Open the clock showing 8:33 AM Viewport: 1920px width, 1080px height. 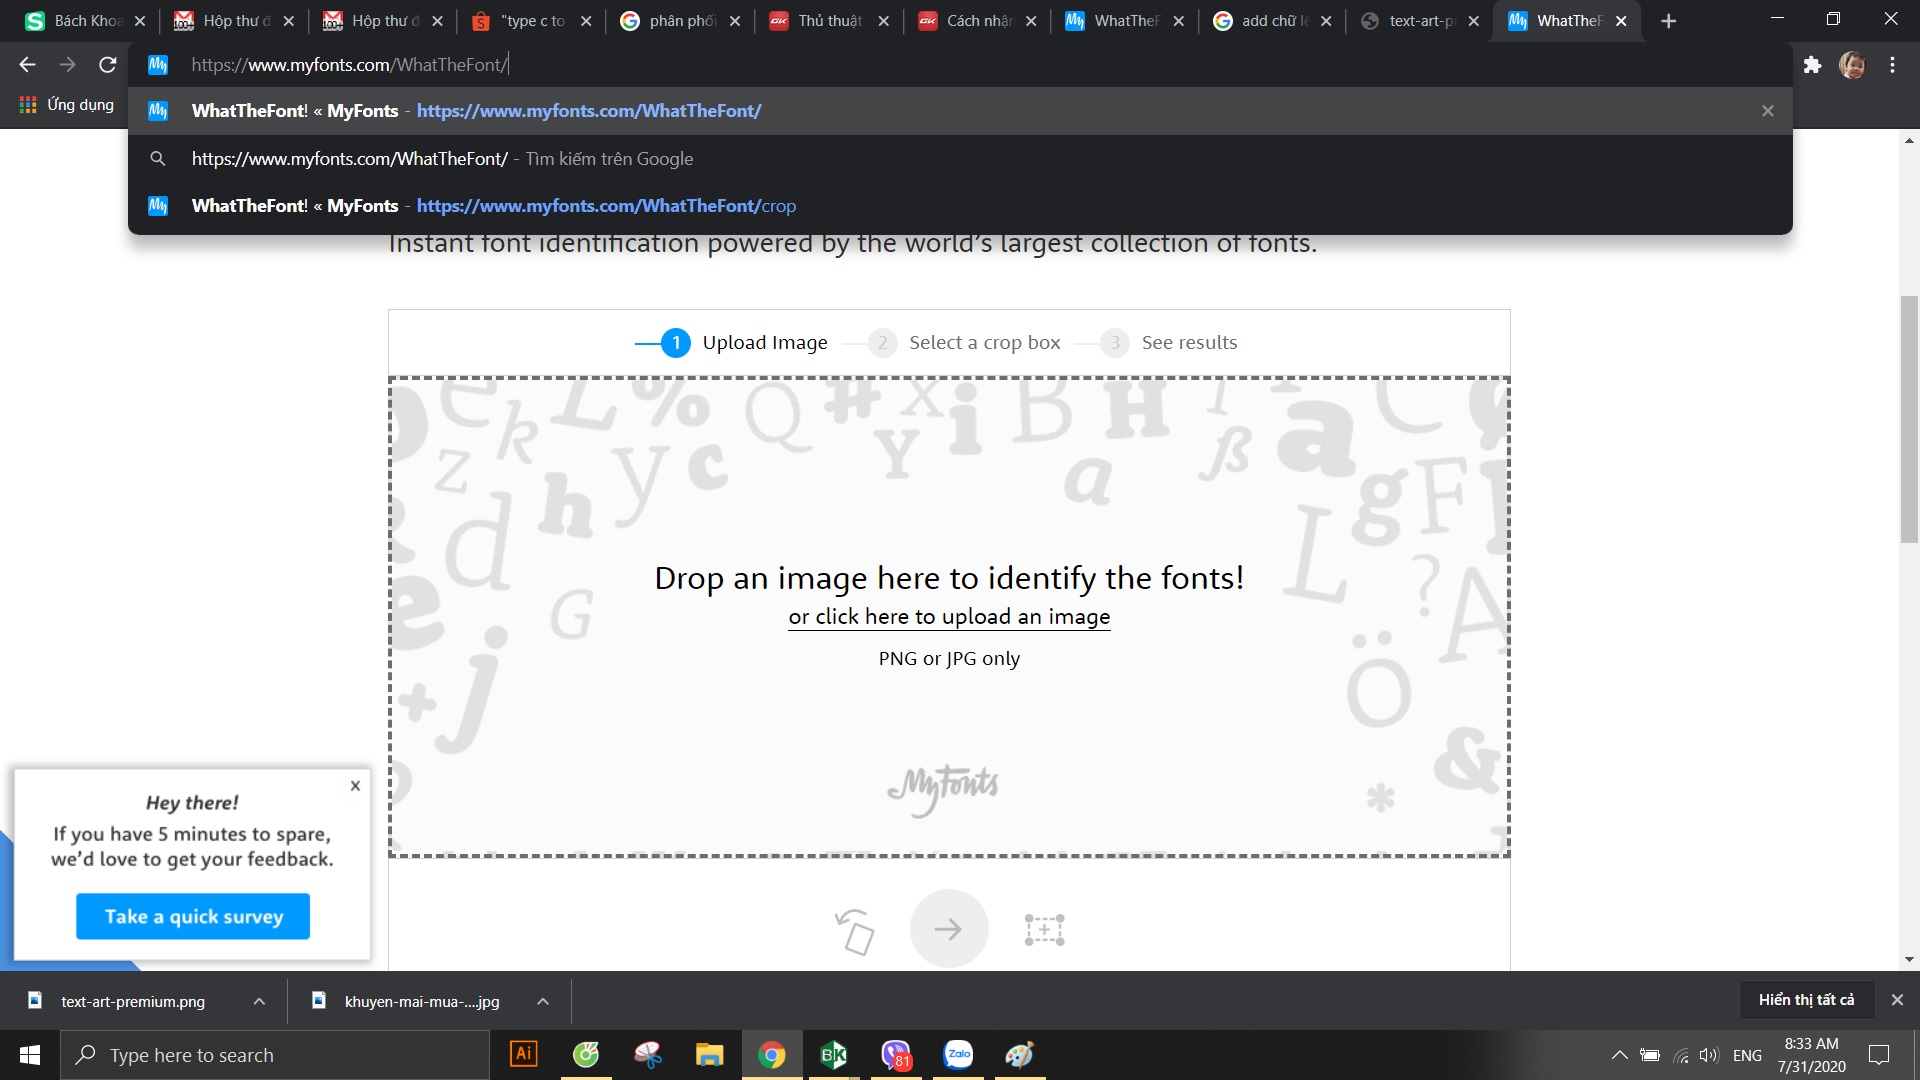click(1811, 1055)
